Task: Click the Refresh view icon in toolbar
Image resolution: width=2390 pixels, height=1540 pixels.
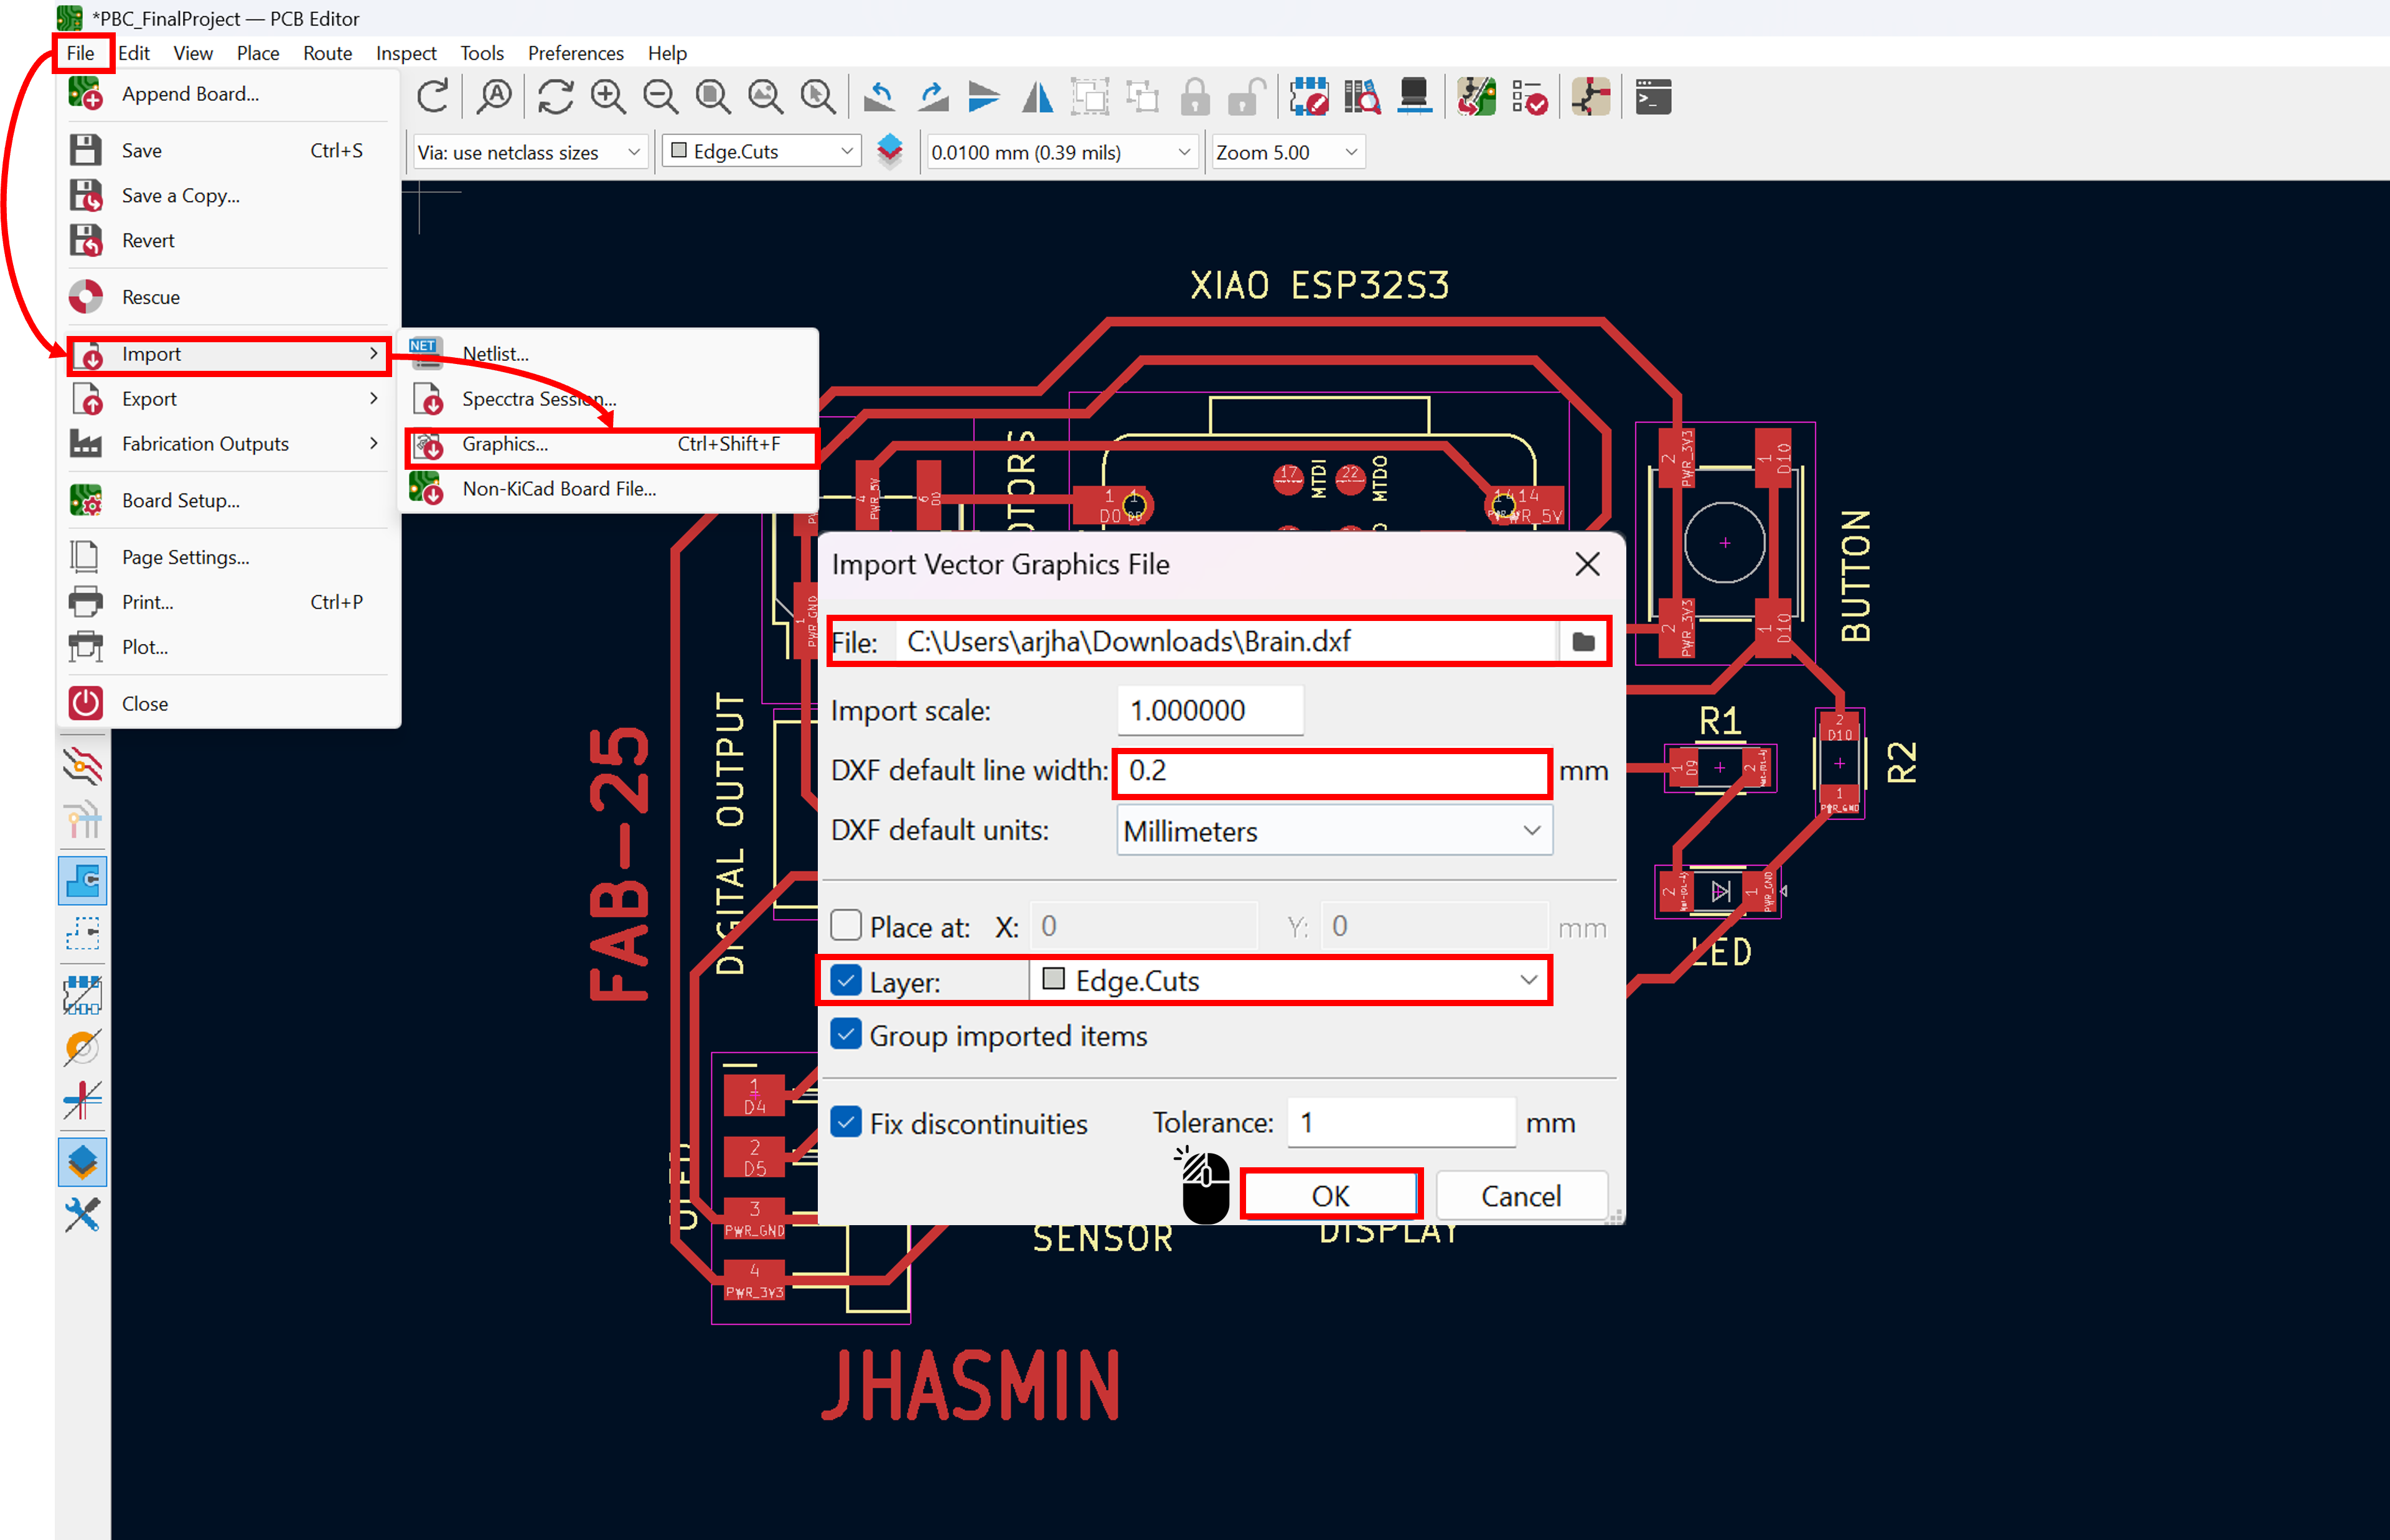Action: tap(555, 97)
